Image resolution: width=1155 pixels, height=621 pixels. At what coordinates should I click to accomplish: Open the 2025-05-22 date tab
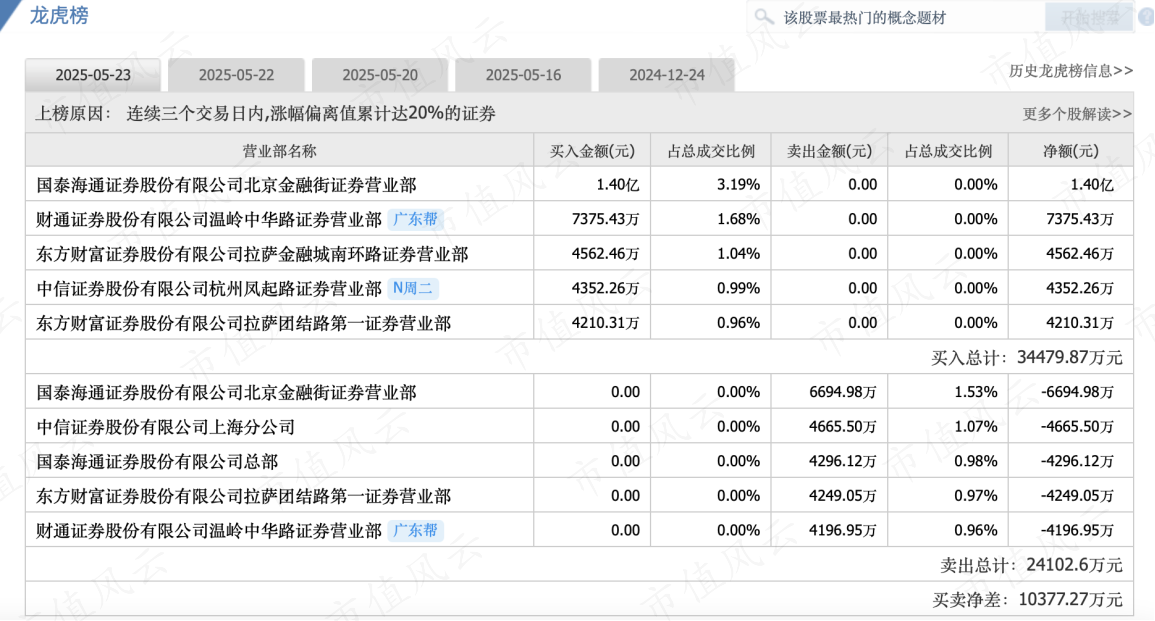[x=236, y=75]
